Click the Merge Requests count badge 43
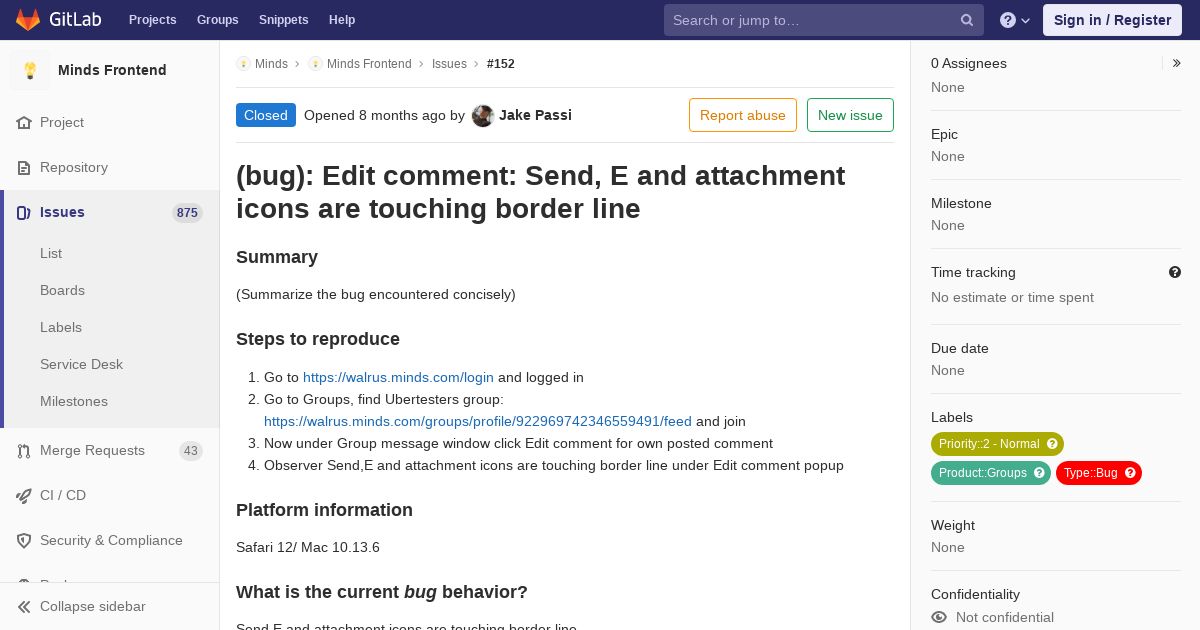 [190, 450]
